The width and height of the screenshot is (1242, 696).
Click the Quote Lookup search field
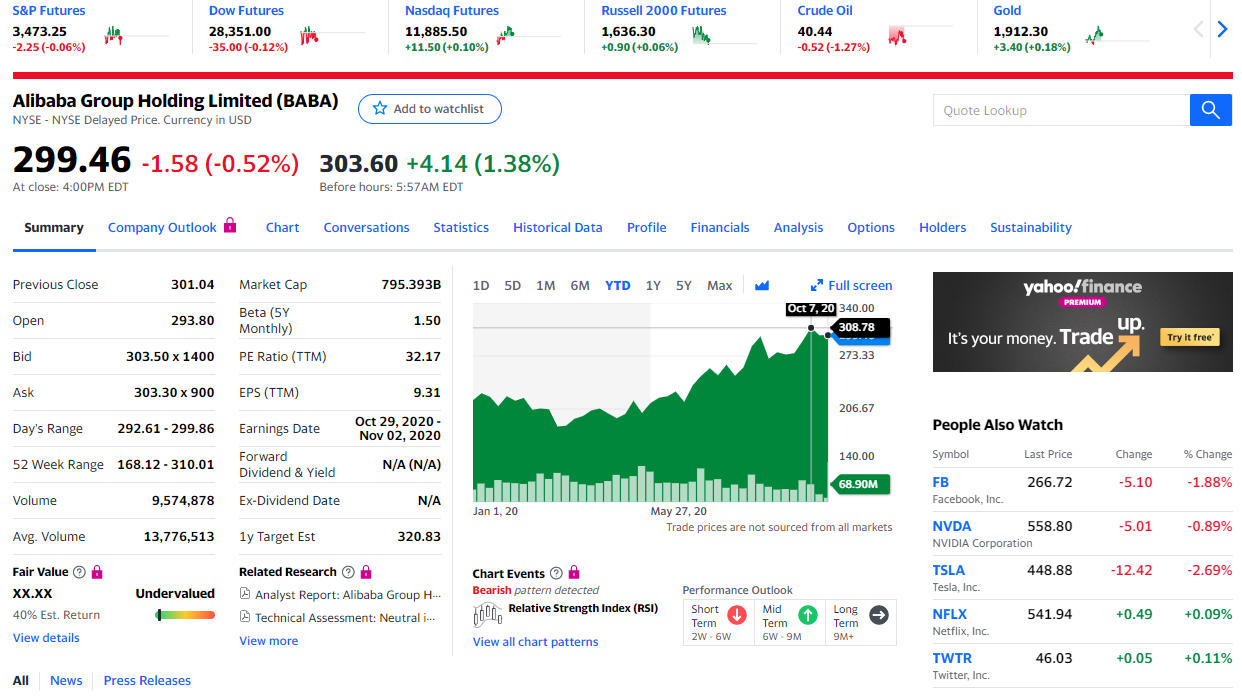point(1060,110)
